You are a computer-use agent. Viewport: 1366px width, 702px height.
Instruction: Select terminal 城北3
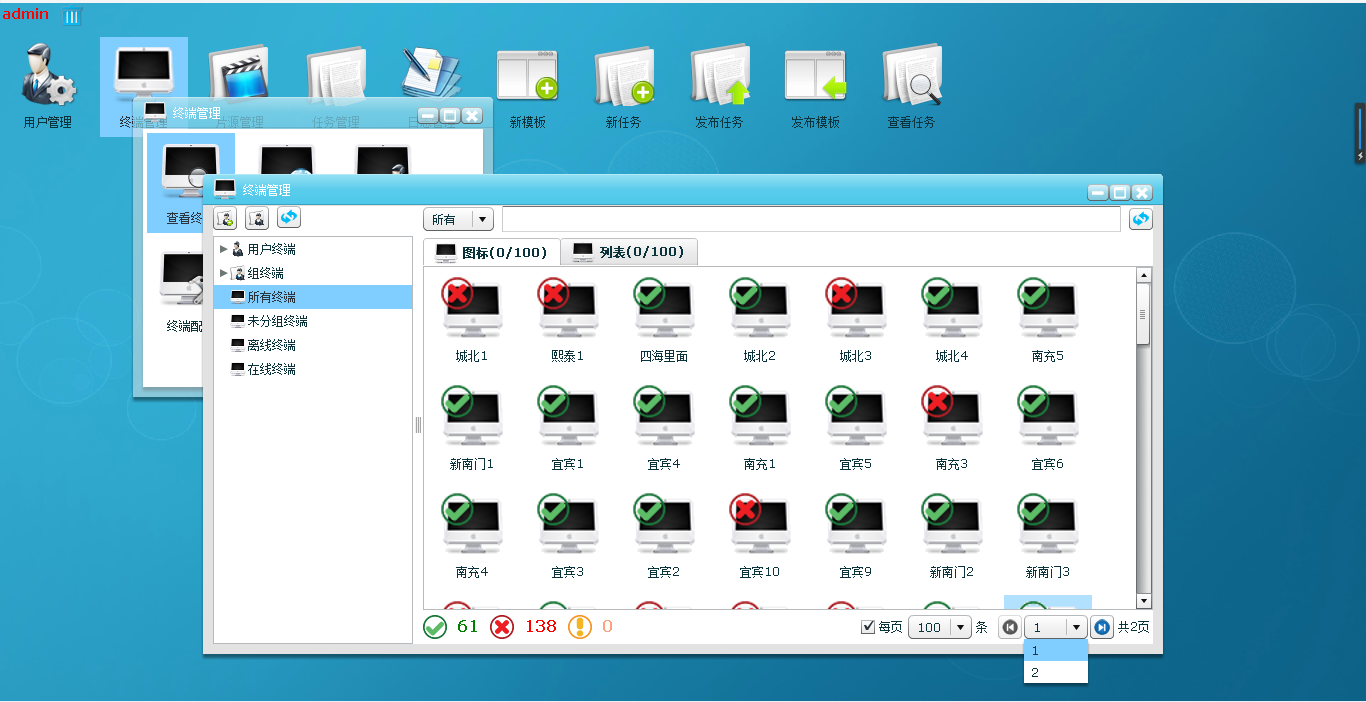point(856,320)
